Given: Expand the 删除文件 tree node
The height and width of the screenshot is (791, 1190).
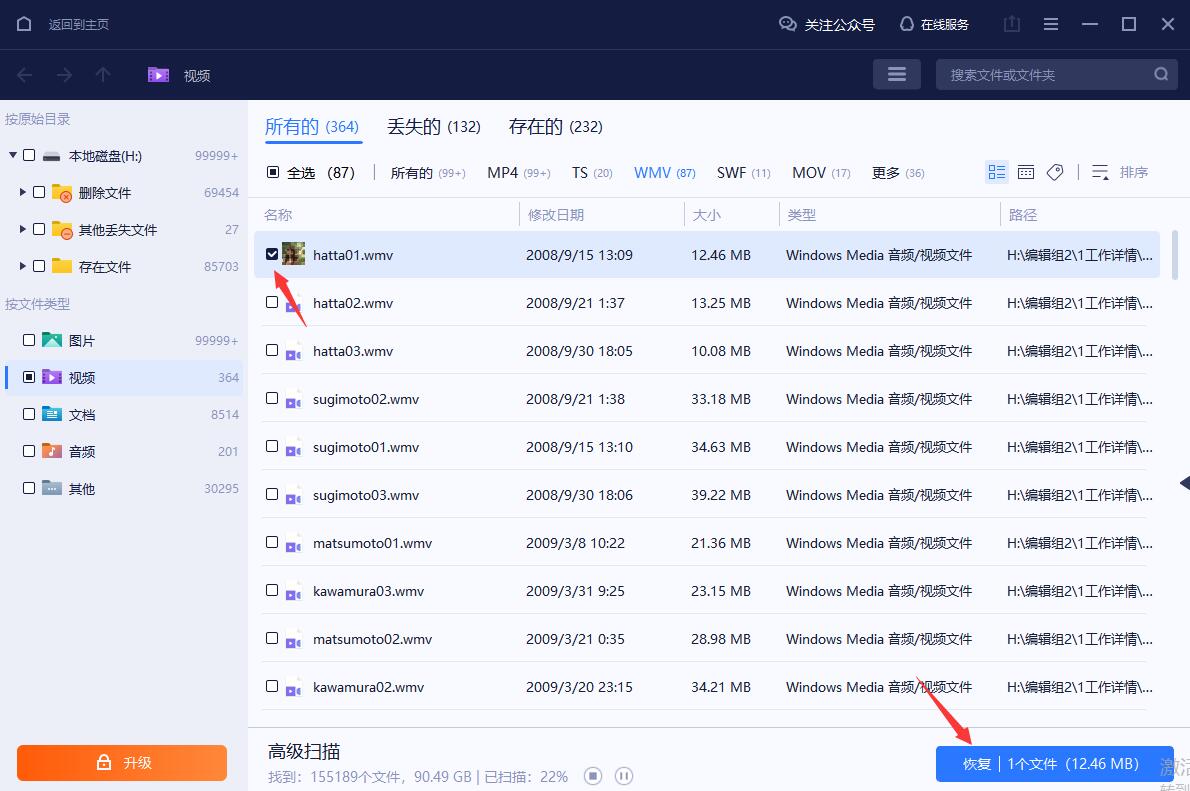Looking at the screenshot, I should tap(24, 192).
